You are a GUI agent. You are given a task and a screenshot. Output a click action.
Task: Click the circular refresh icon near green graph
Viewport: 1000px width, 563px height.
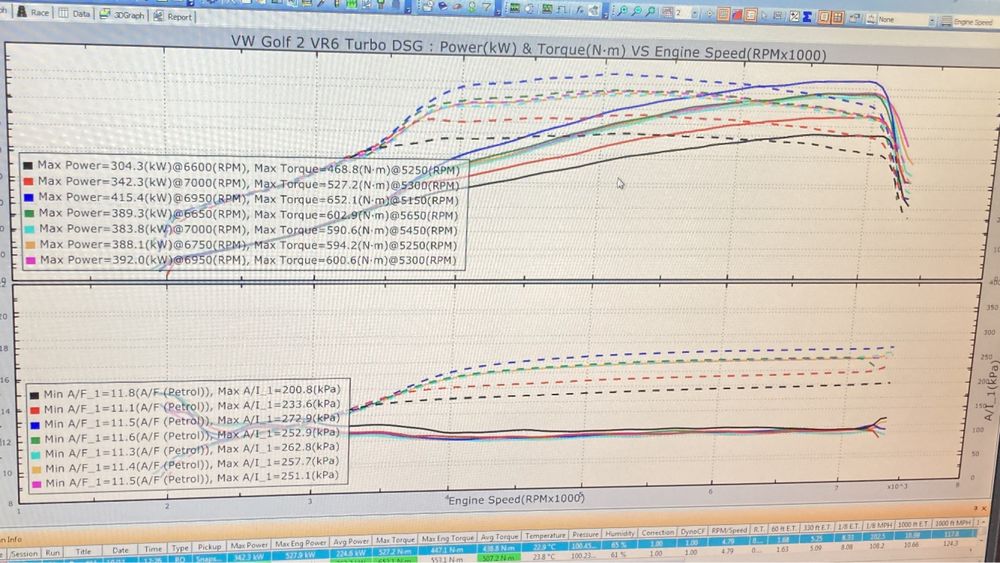coord(529,8)
